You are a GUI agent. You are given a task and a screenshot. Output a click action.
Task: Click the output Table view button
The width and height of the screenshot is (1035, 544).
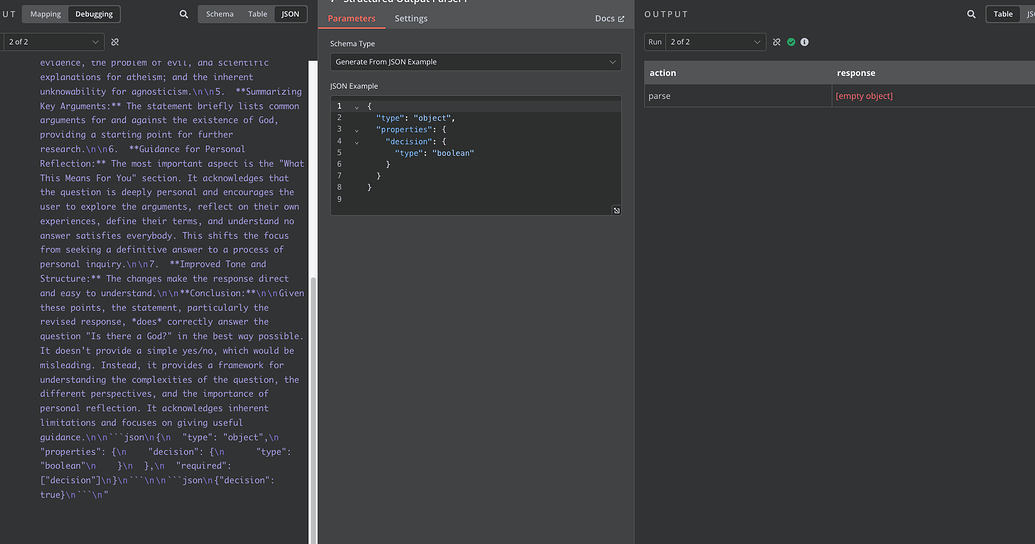1002,14
